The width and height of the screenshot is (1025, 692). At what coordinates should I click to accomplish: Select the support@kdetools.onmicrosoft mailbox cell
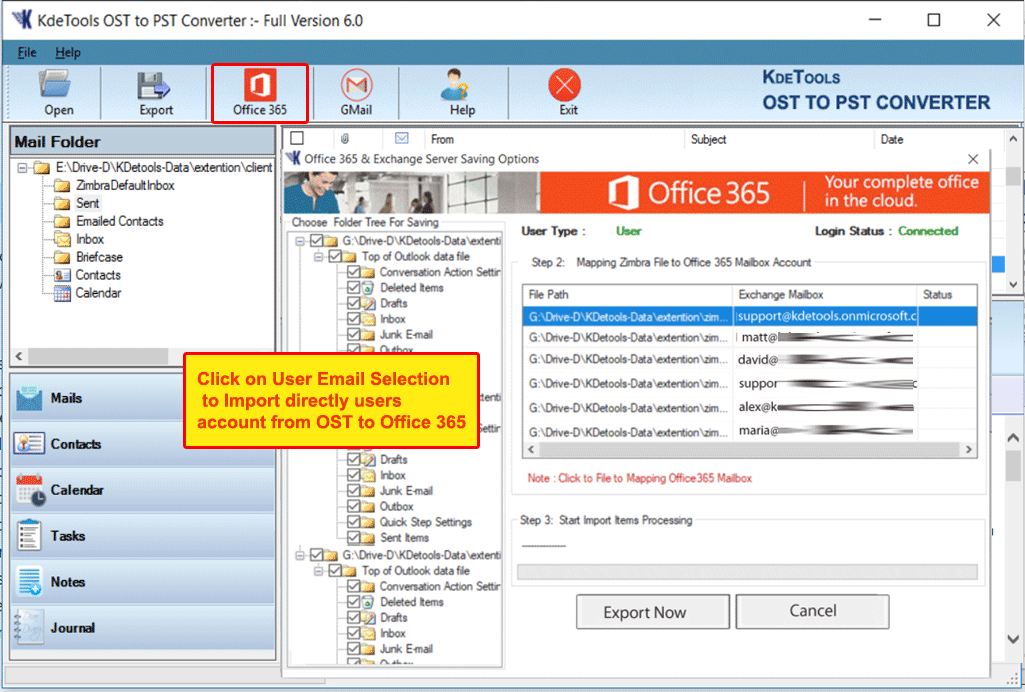[825, 316]
